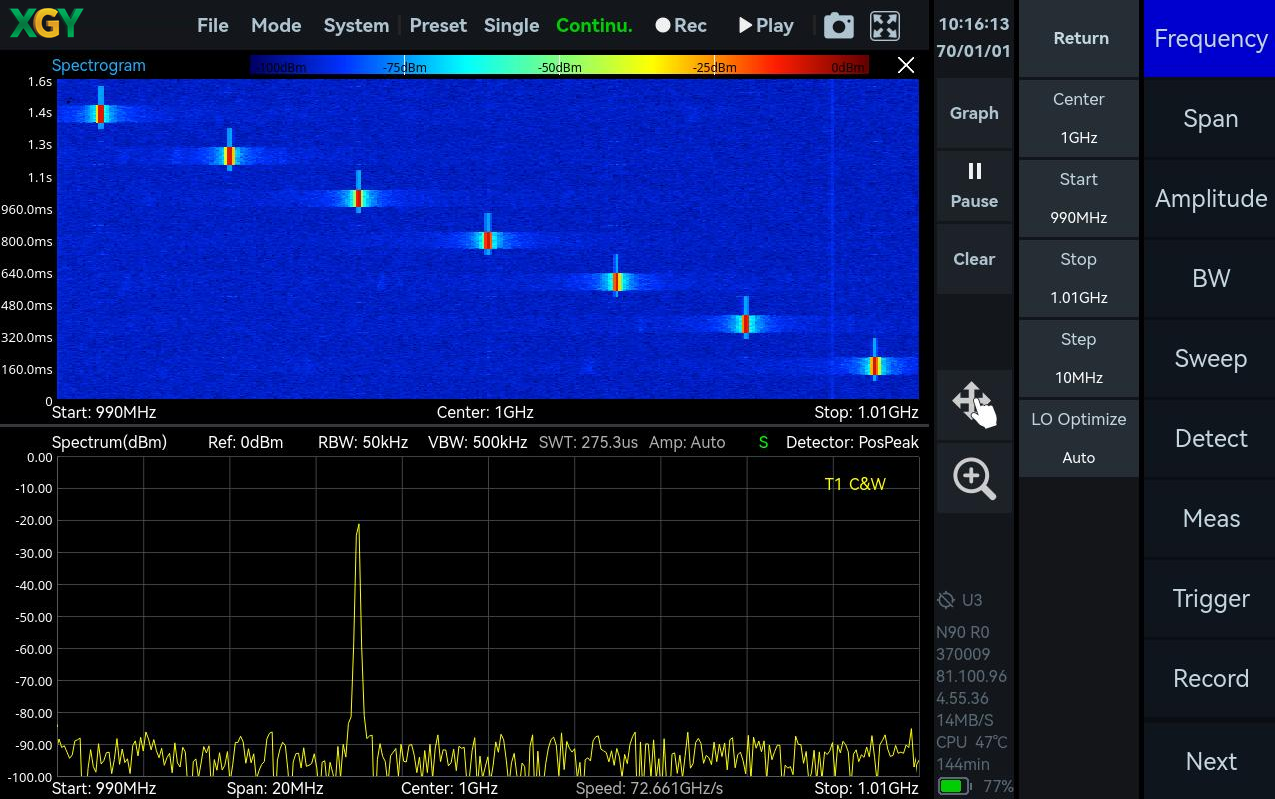Click the Amp: Auto label
Image resolution: width=1275 pixels, height=799 pixels.
pos(687,442)
